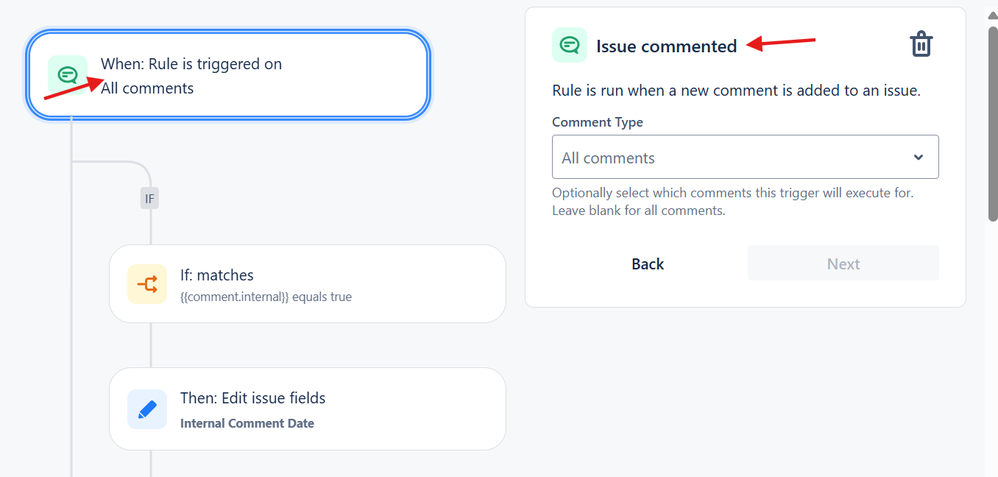Click the orange branch icon on the If: matches condition
The width and height of the screenshot is (998, 477).
coord(147,285)
